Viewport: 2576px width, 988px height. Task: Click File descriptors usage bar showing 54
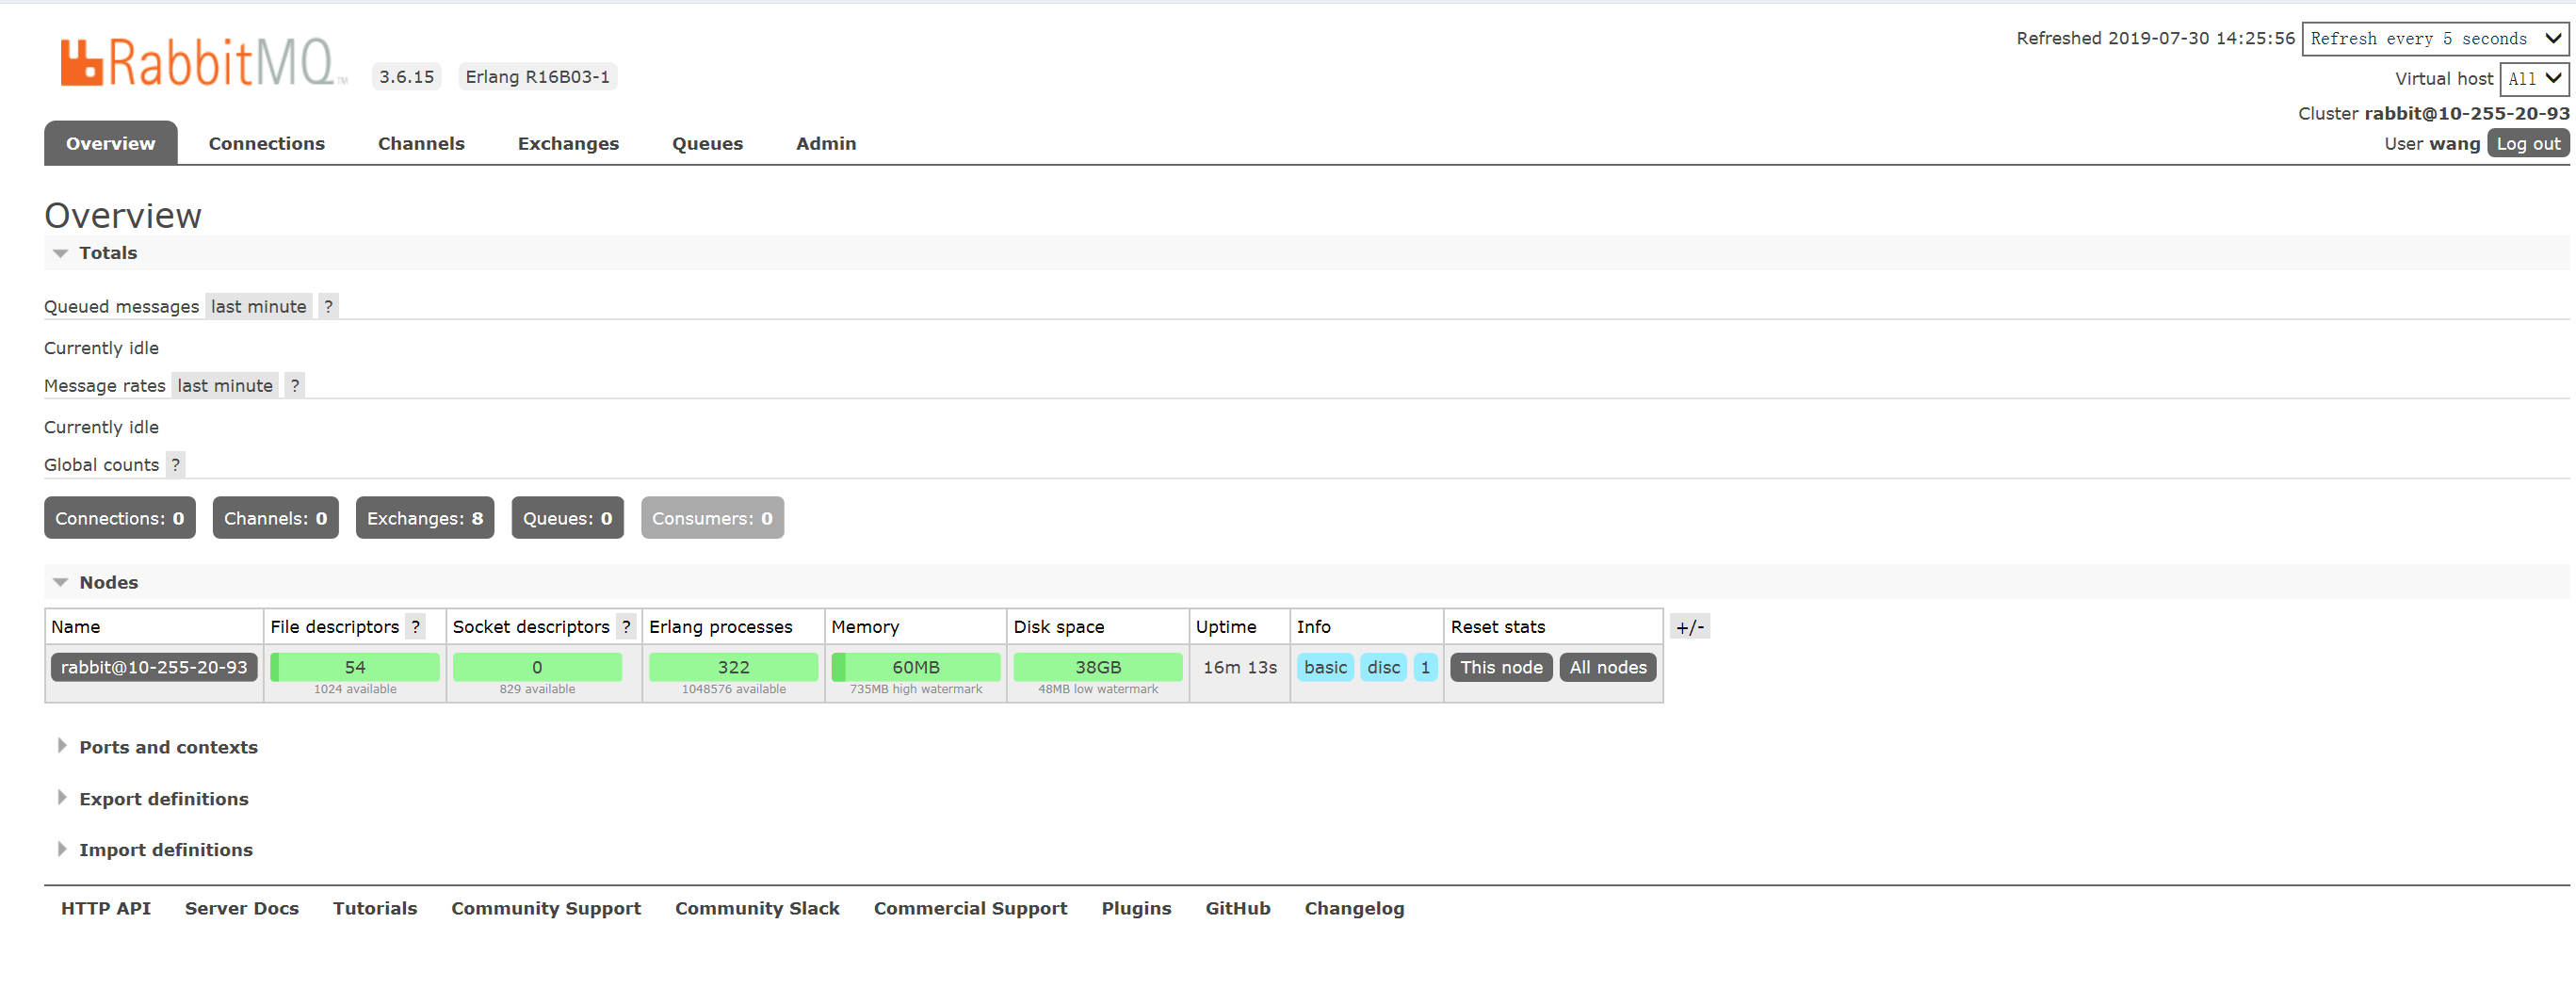click(x=355, y=667)
